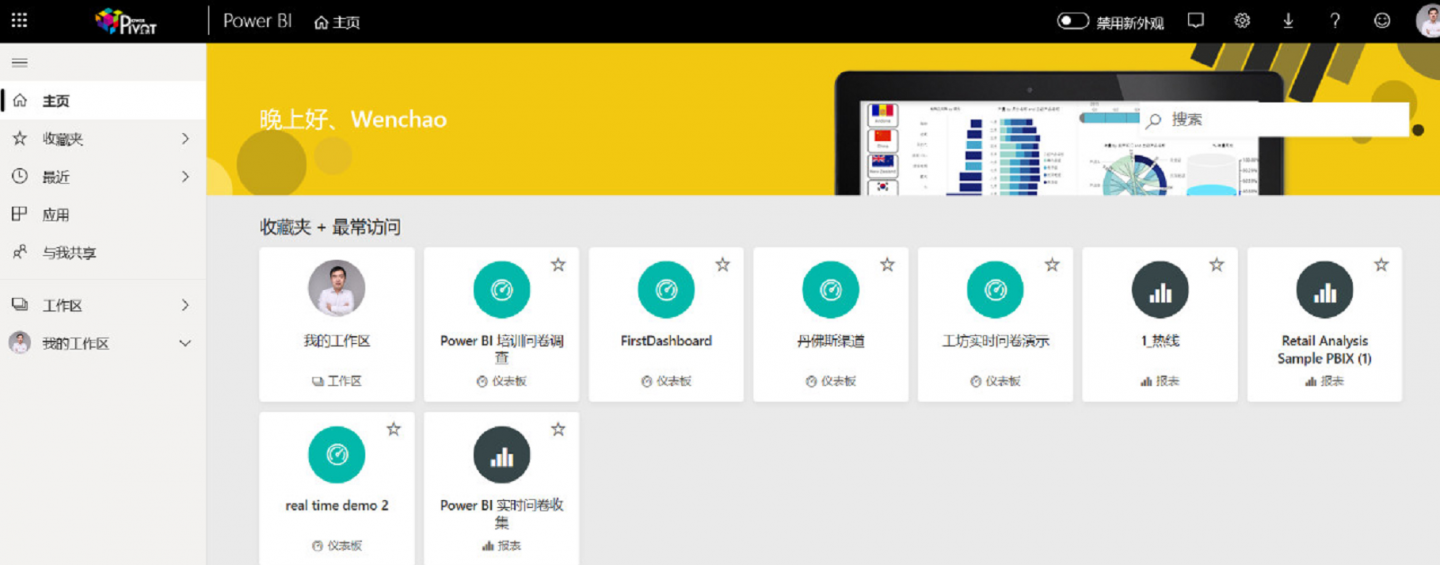
Task: Expand the 收藏夹 chevron arrow
Action: click(x=185, y=139)
